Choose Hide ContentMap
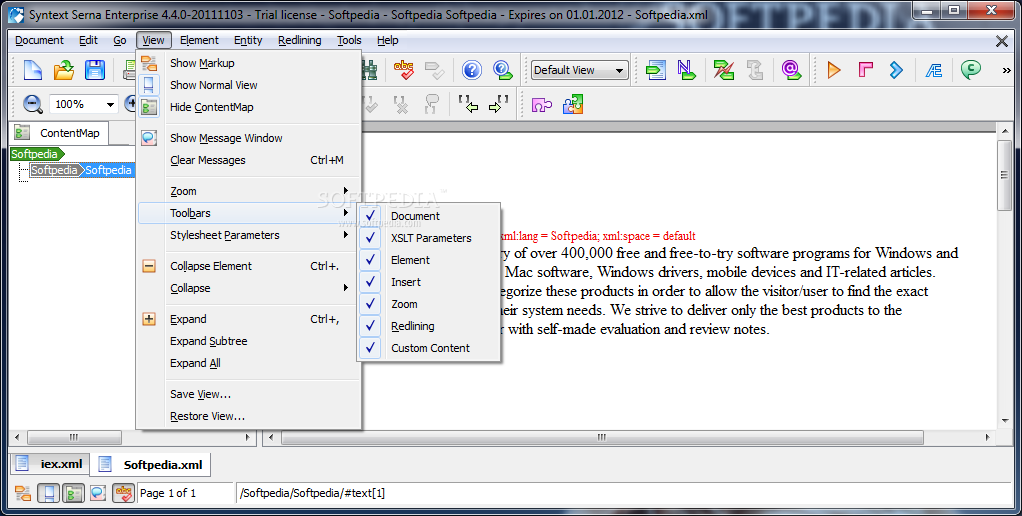This screenshot has height=516, width=1022. point(248,108)
